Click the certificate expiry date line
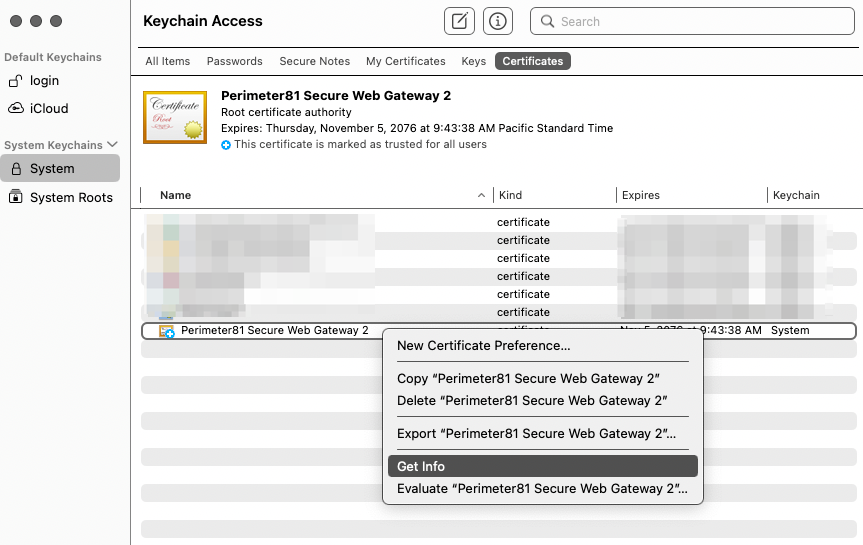Screen dimensions: 863x545 pyautogui.click(x=417, y=128)
